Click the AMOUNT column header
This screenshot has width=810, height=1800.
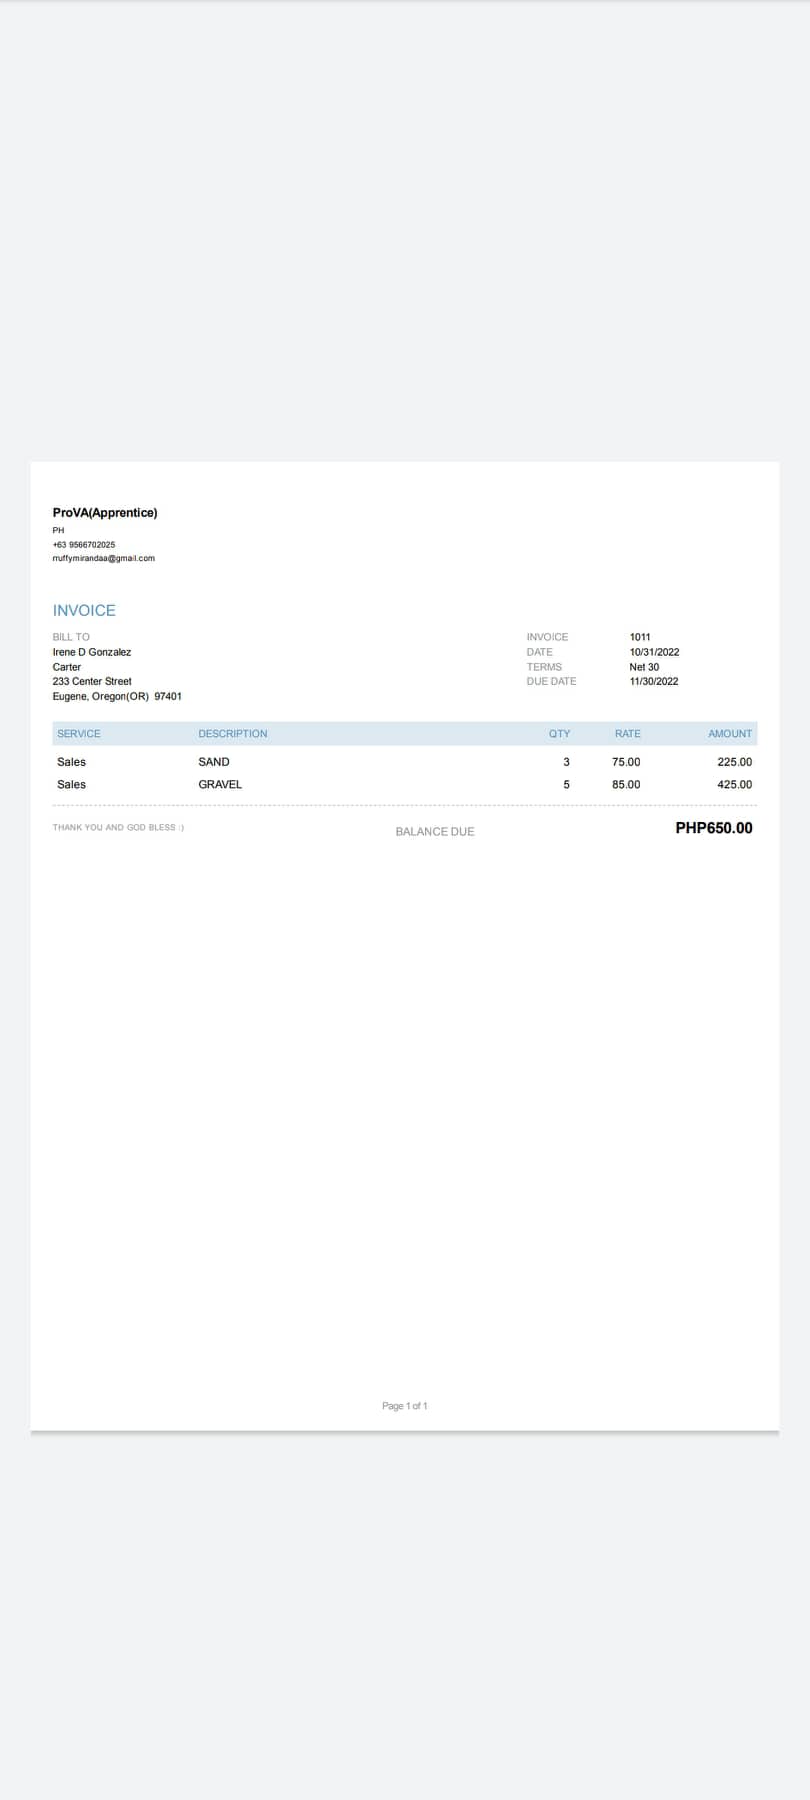coord(730,734)
